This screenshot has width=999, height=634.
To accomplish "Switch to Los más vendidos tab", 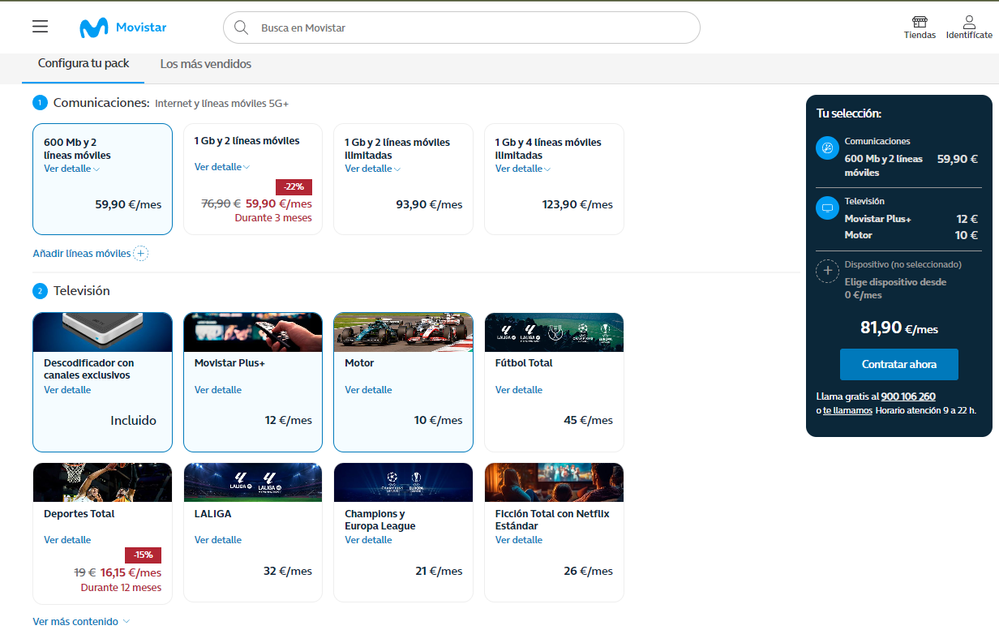I will click(205, 64).
